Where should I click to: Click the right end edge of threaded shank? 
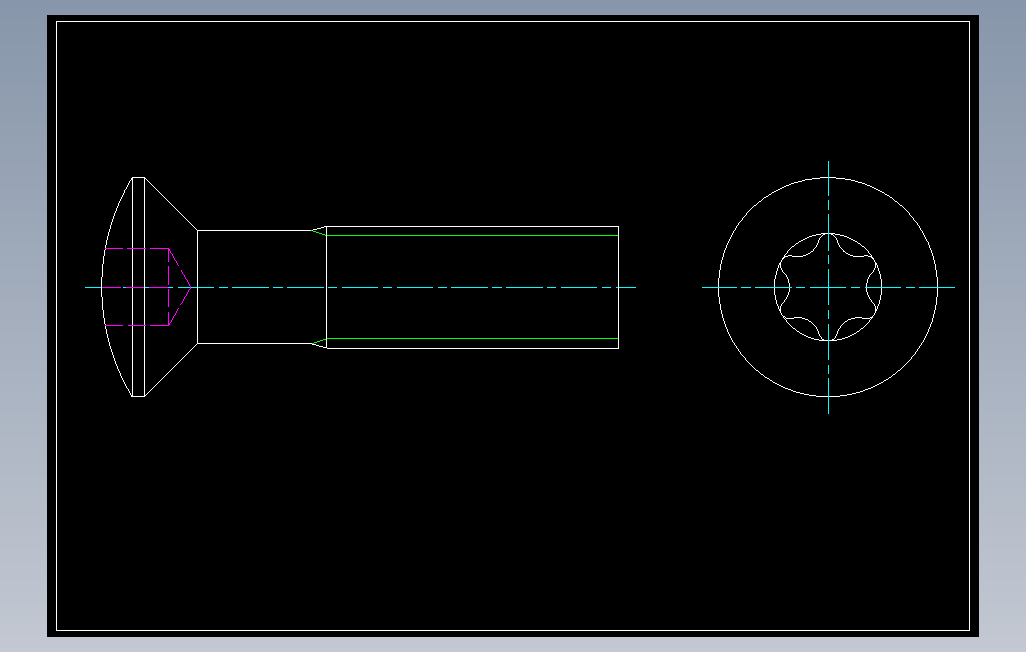tap(618, 287)
